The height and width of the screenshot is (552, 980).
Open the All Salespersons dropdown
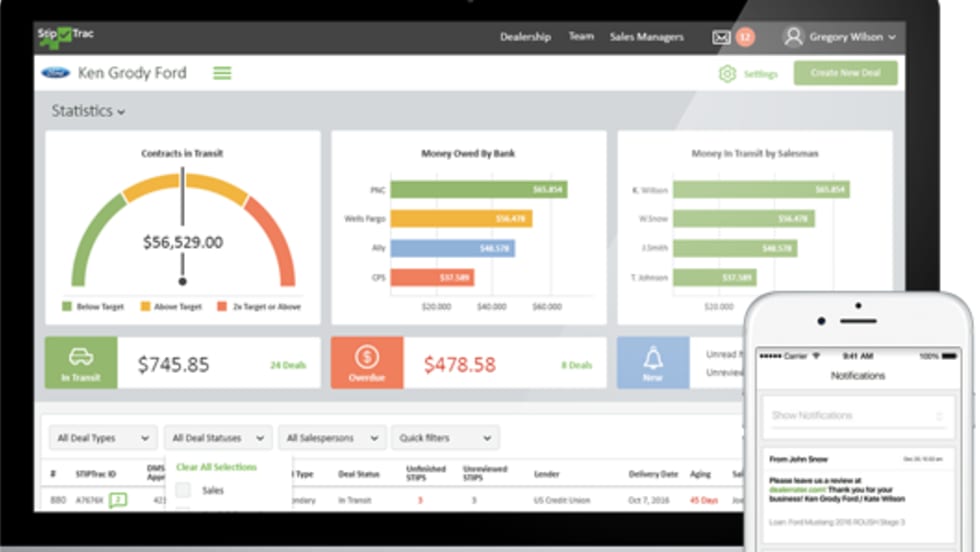[331, 438]
